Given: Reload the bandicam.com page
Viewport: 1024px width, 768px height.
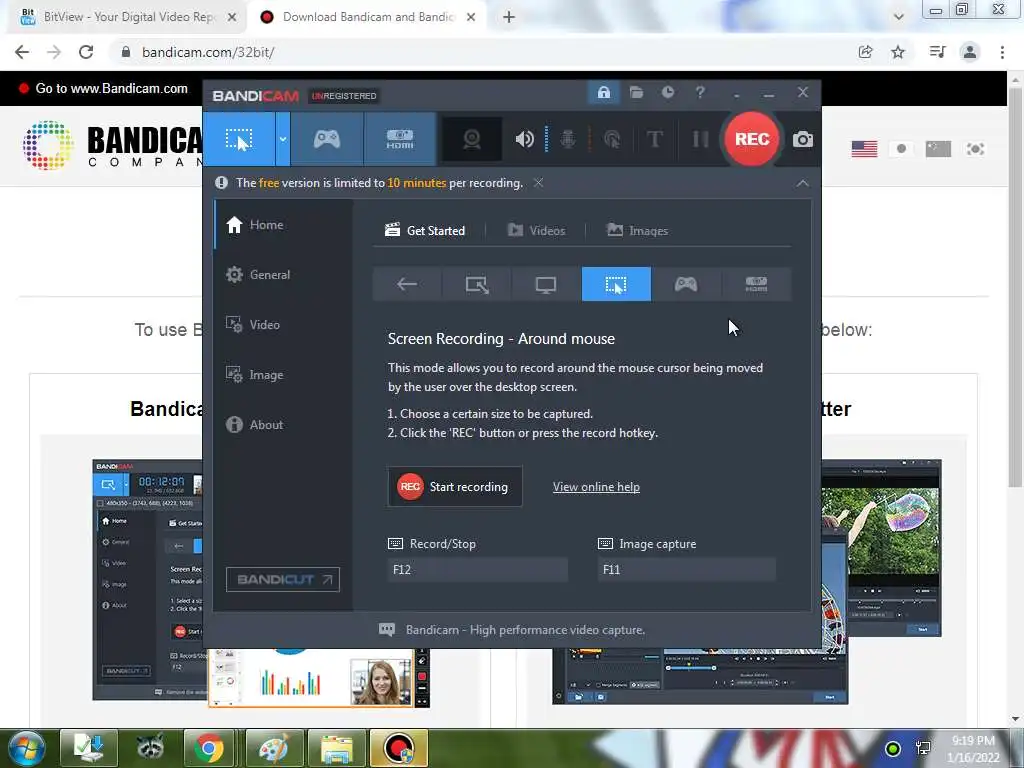Looking at the screenshot, I should [x=86, y=52].
